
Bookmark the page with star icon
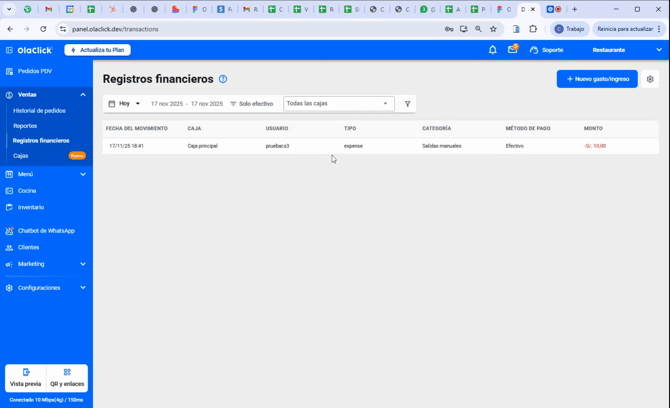click(x=493, y=29)
